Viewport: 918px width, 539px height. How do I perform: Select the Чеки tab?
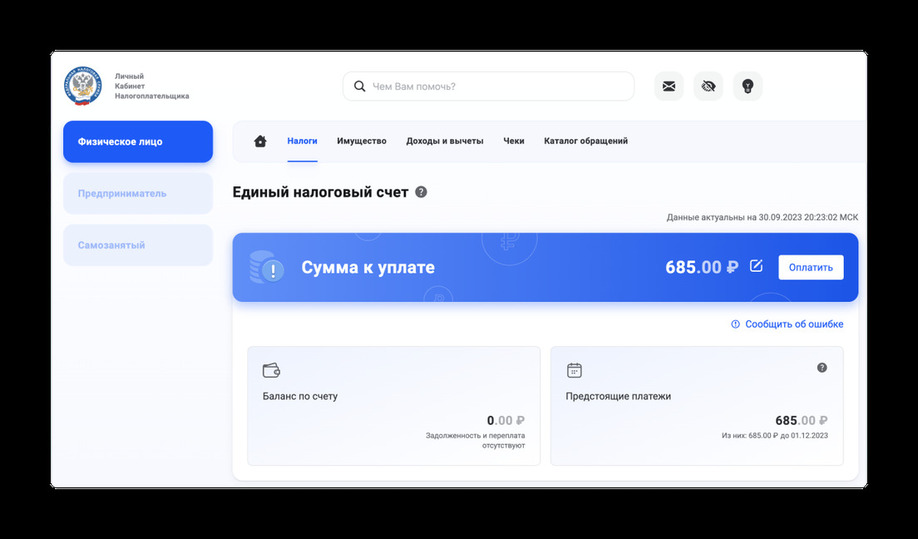click(513, 141)
